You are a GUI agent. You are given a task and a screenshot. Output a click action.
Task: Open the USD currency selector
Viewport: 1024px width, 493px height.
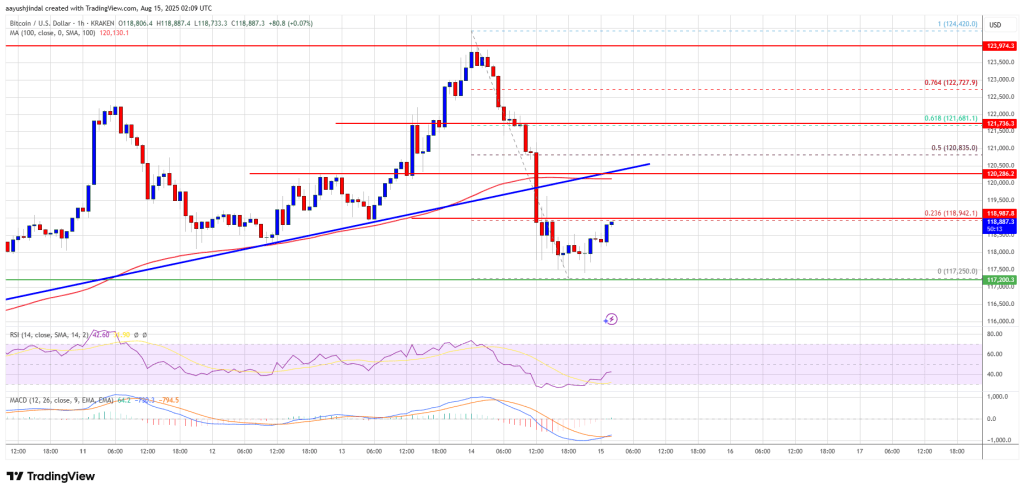point(994,25)
